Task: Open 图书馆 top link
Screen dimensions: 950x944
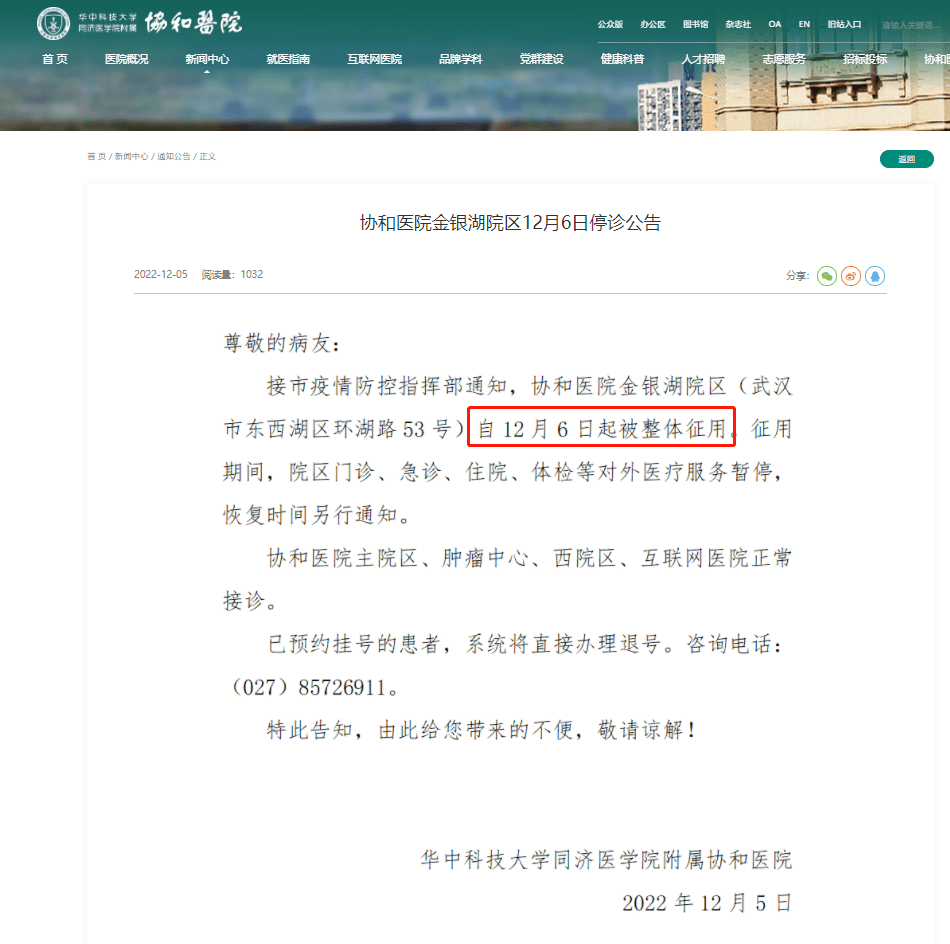Action: pos(696,24)
